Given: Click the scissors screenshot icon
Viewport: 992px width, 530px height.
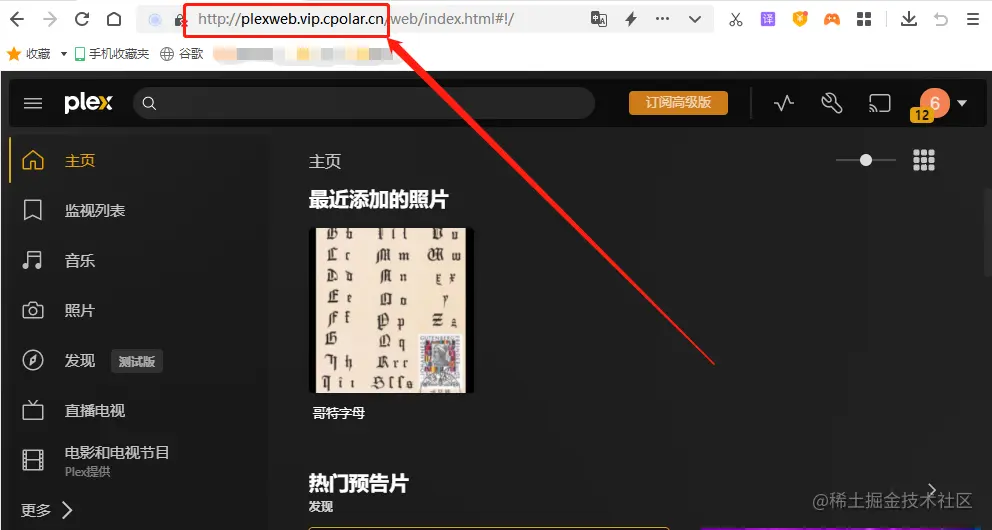Looking at the screenshot, I should 735,19.
